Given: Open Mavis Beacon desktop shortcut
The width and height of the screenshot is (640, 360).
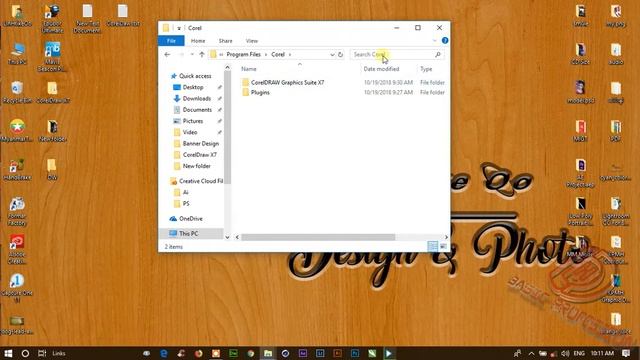Looking at the screenshot, I should (x=52, y=56).
